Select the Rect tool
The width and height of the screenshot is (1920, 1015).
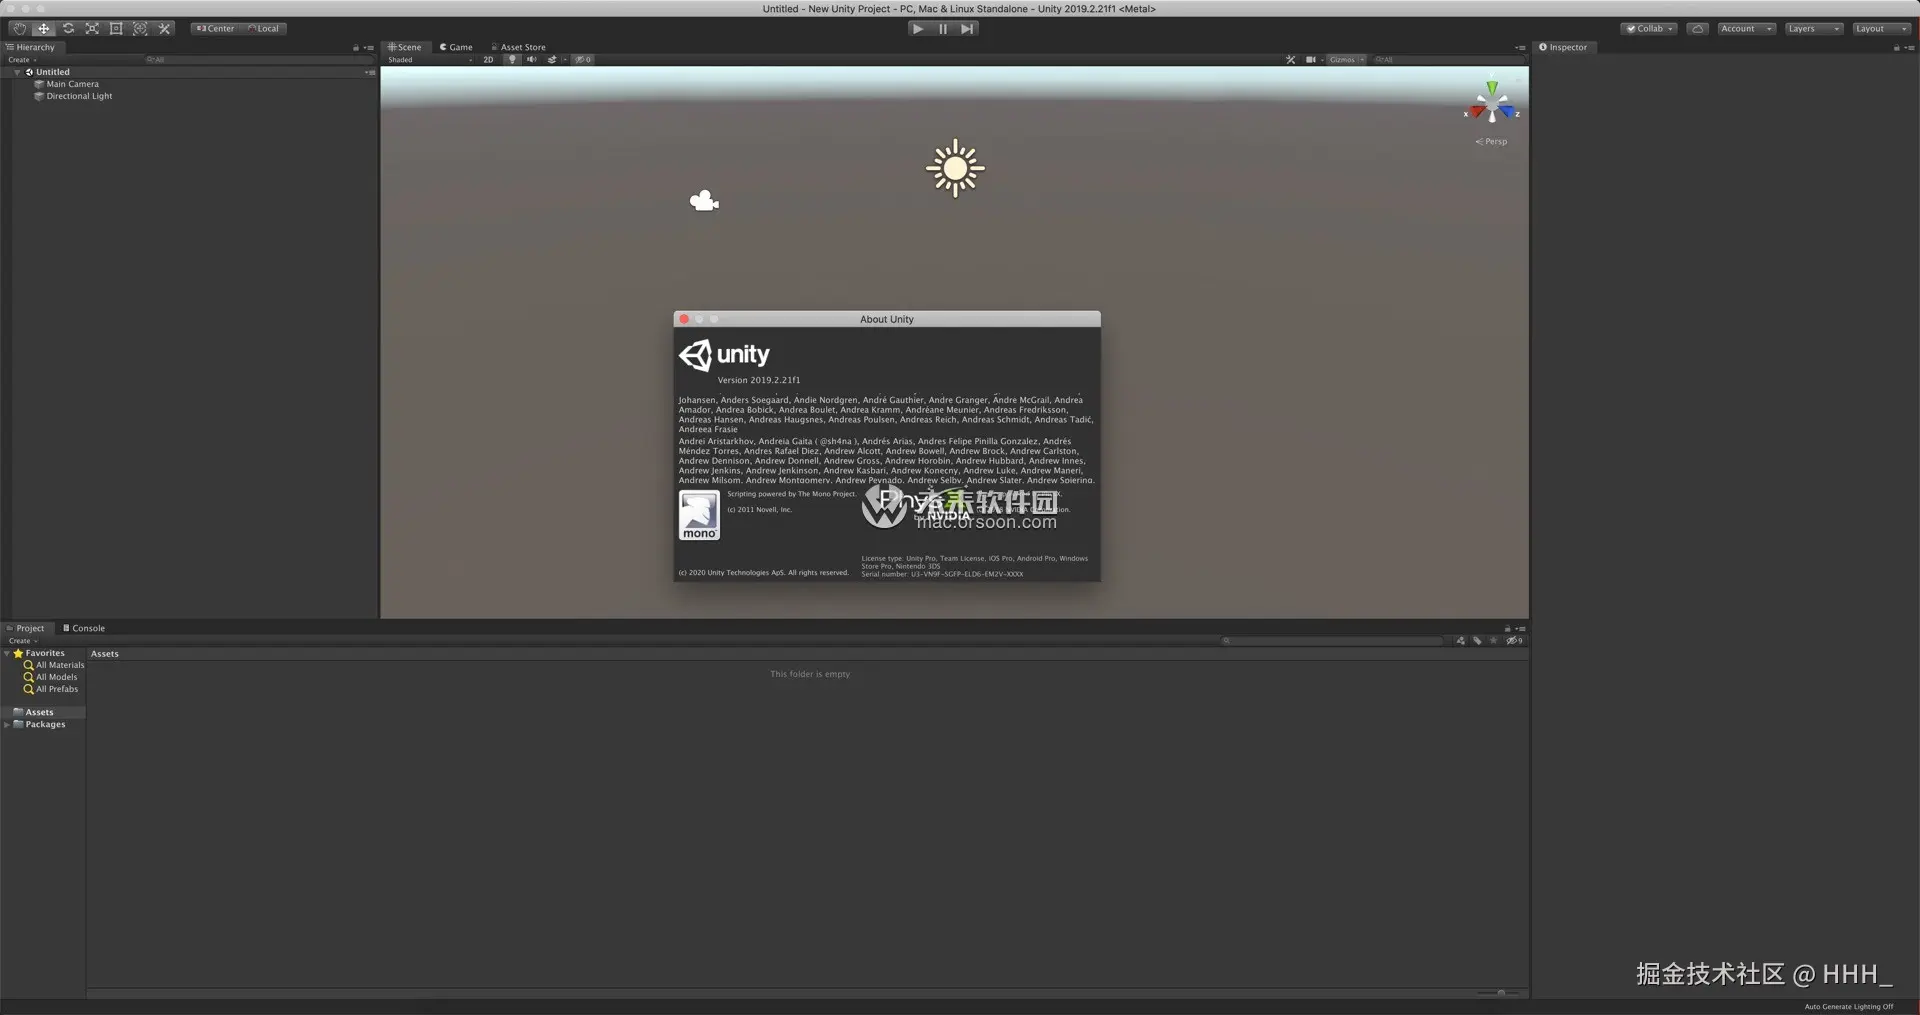click(x=116, y=29)
